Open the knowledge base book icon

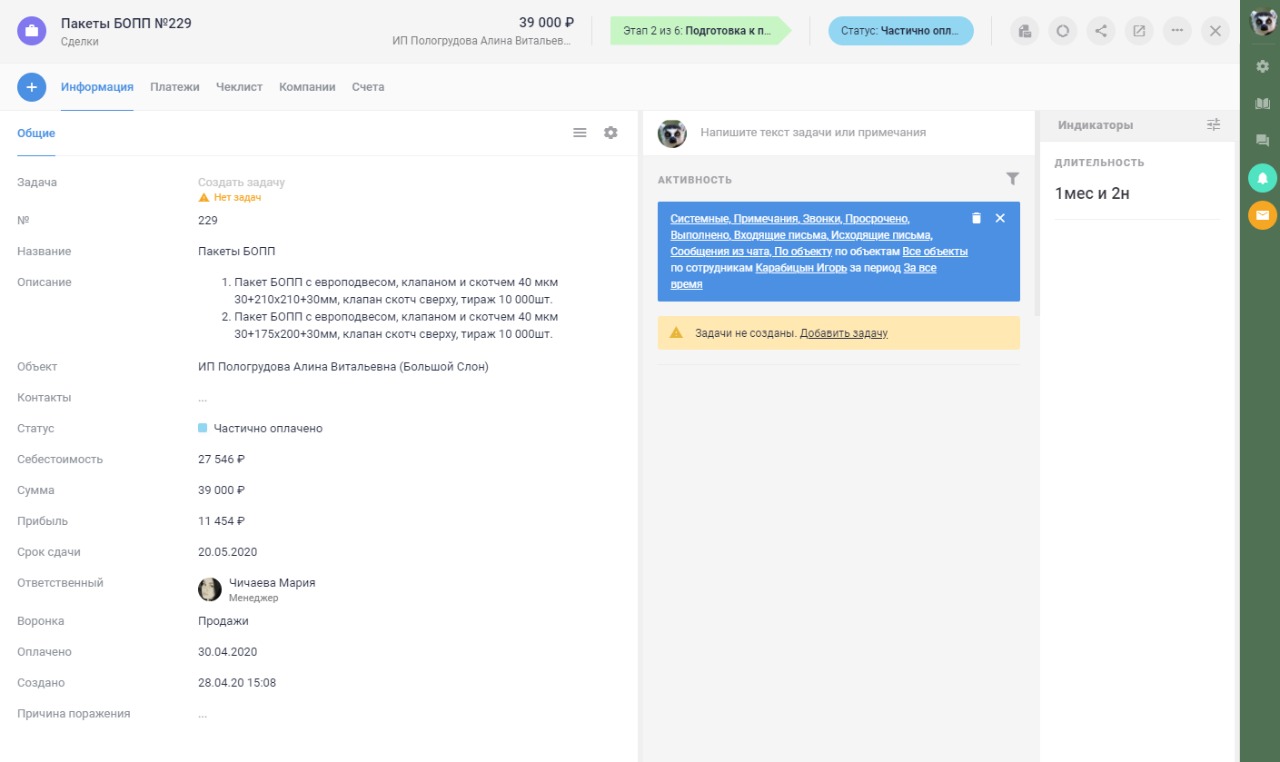[x=1262, y=104]
